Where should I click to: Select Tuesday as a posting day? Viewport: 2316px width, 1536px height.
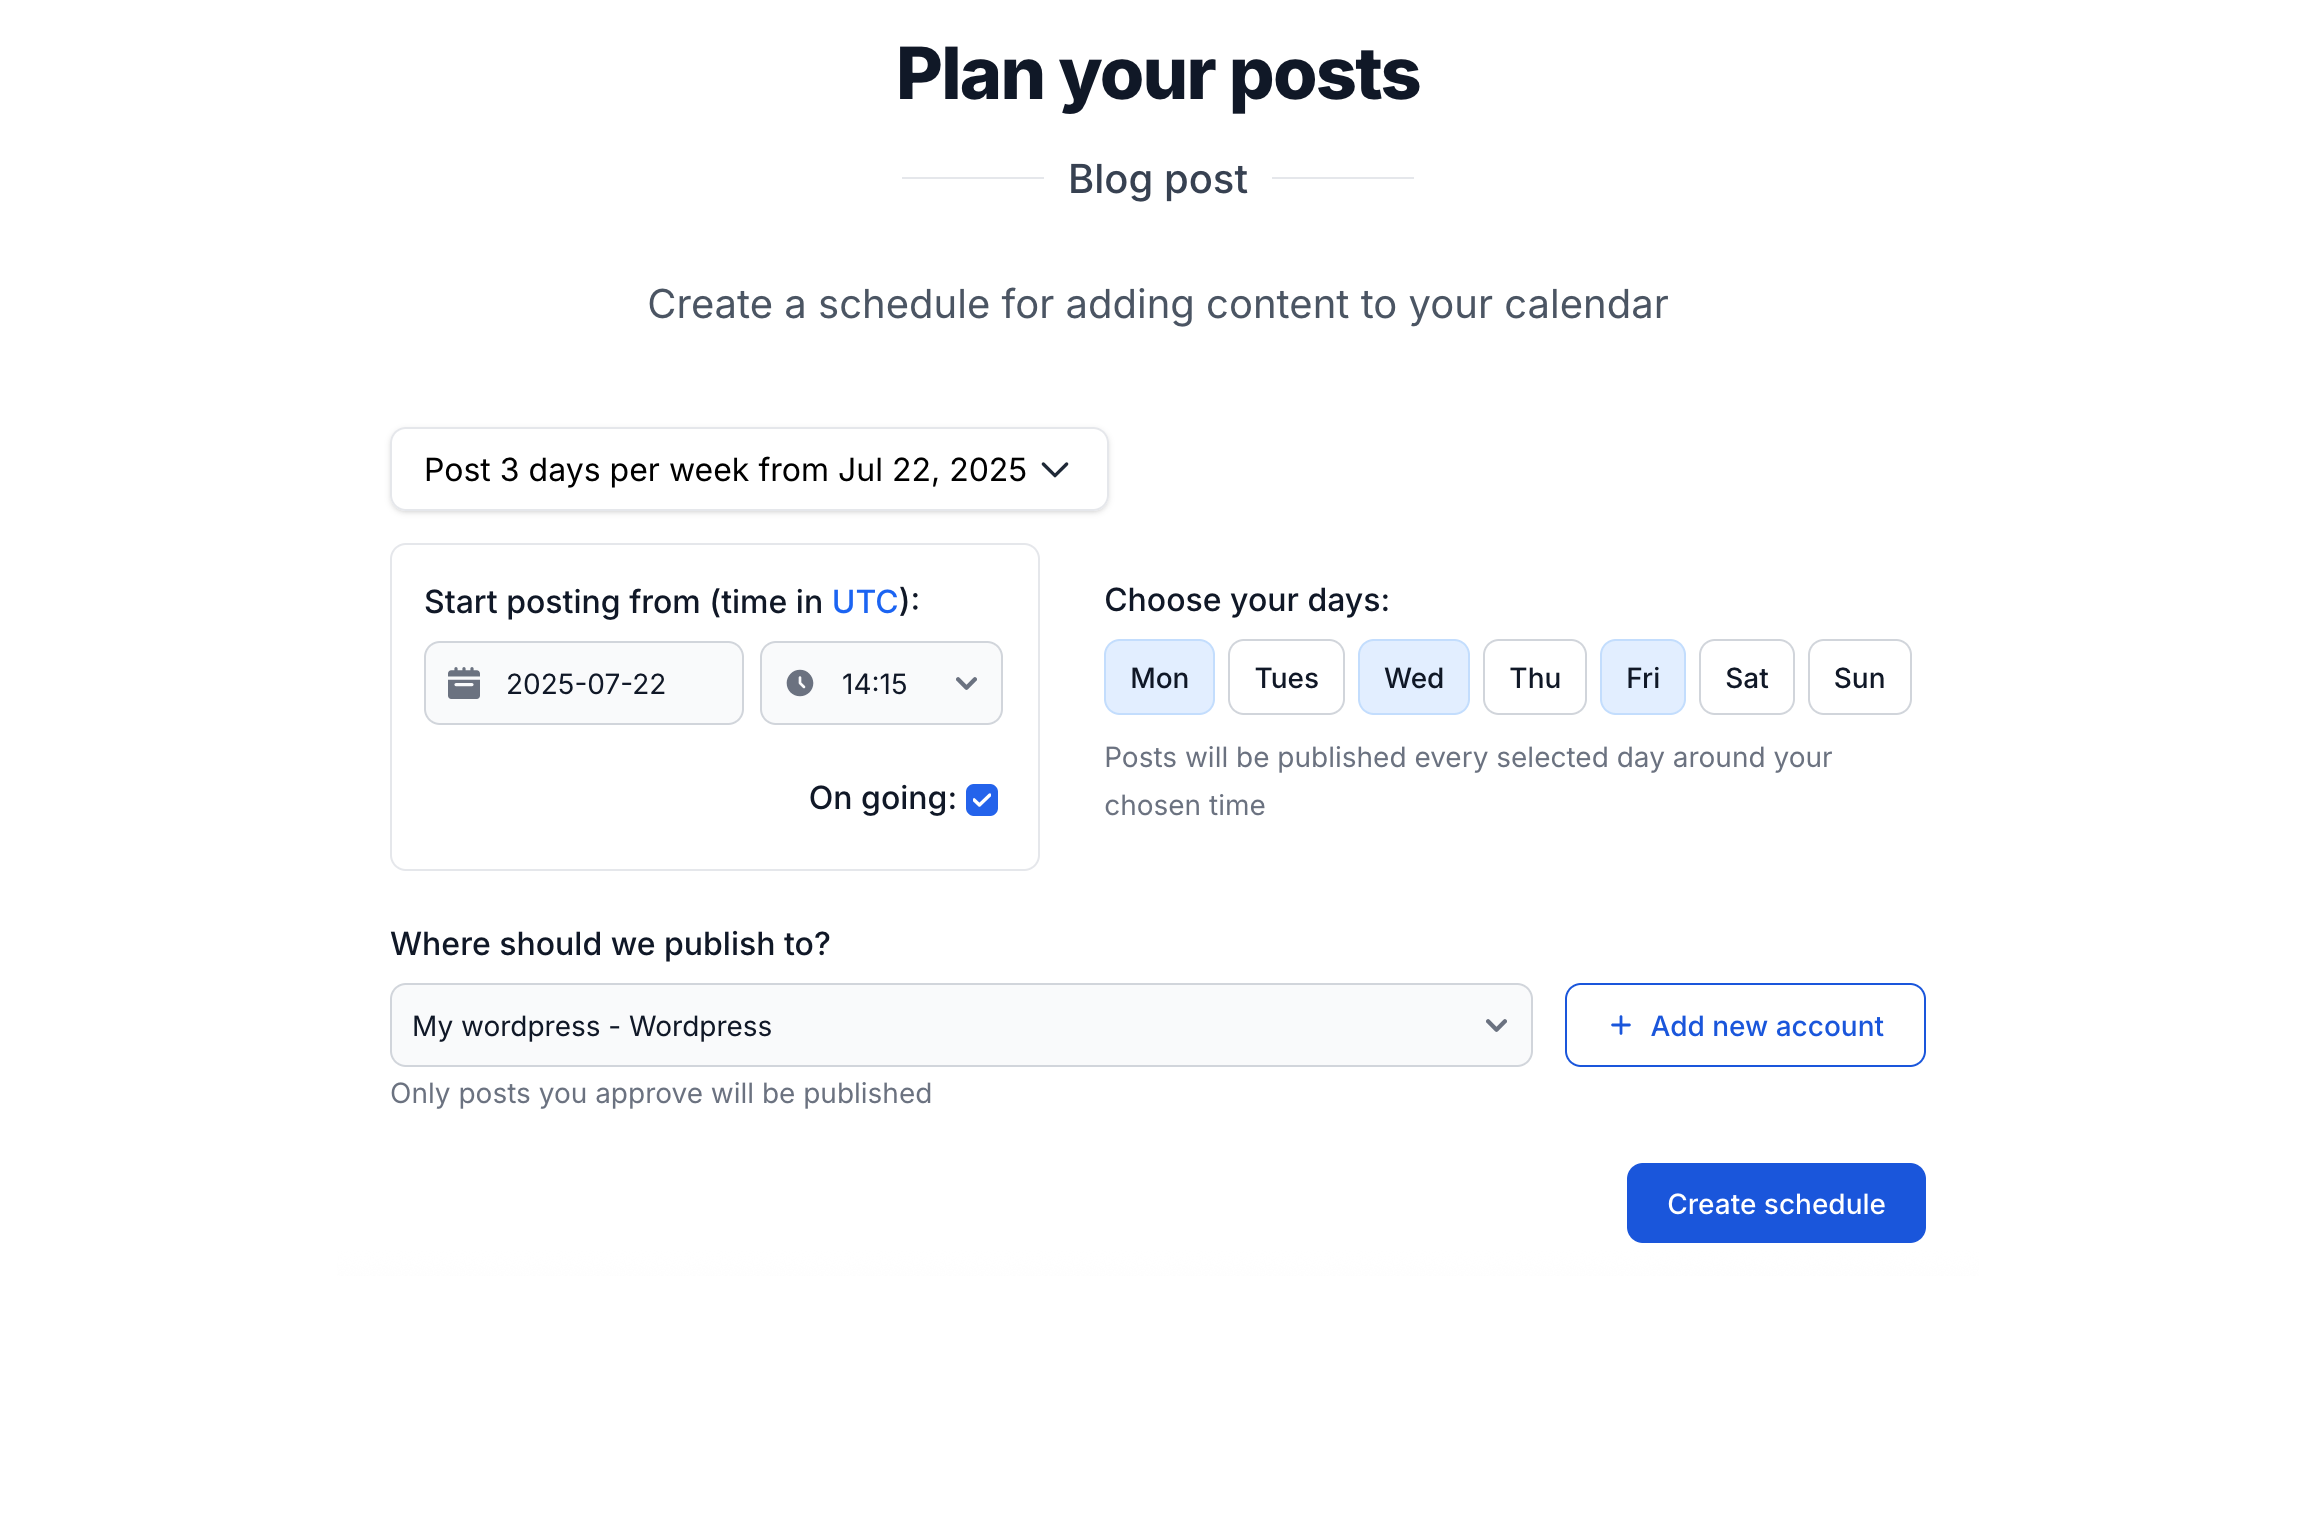1286,677
